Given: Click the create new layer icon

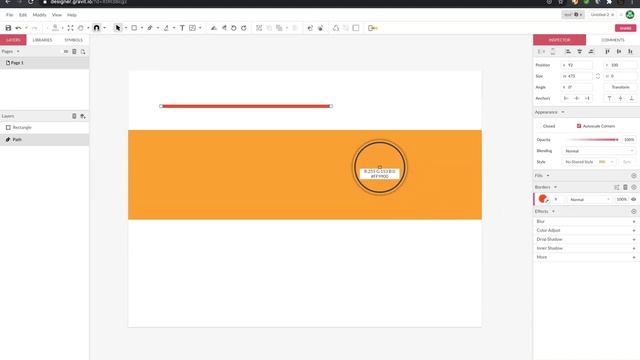Looking at the screenshot, I should (83, 116).
